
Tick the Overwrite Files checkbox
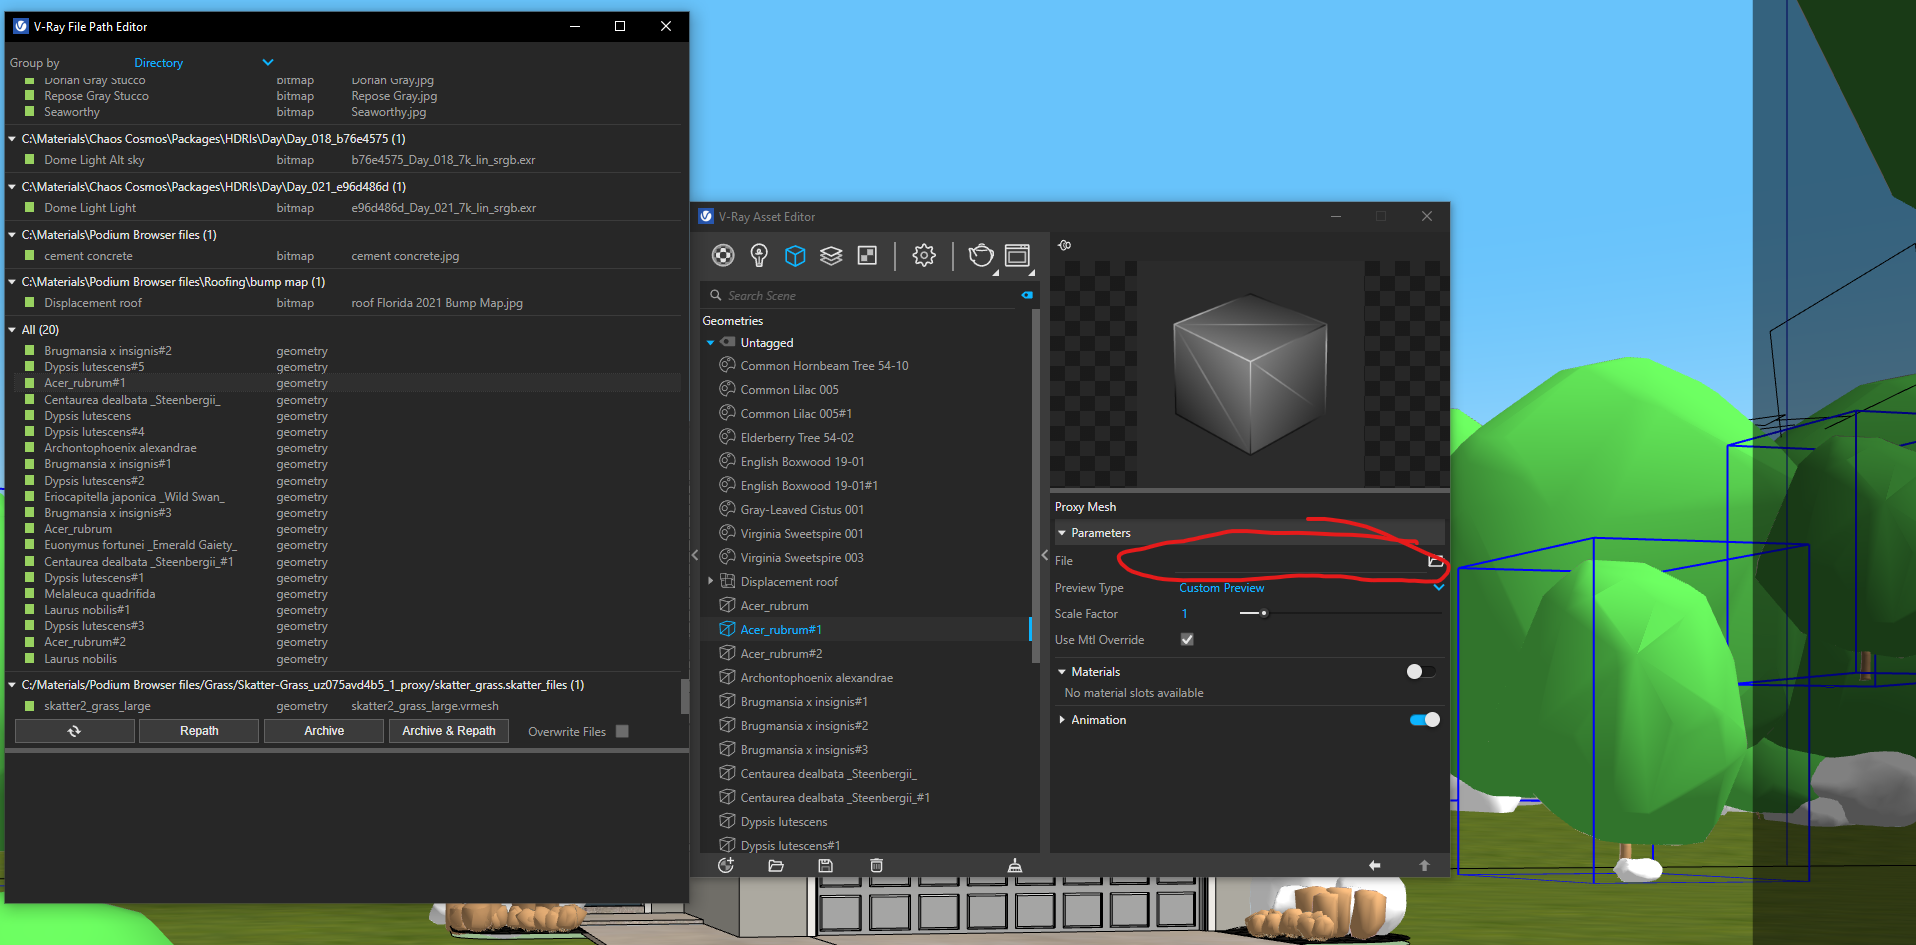click(x=622, y=731)
